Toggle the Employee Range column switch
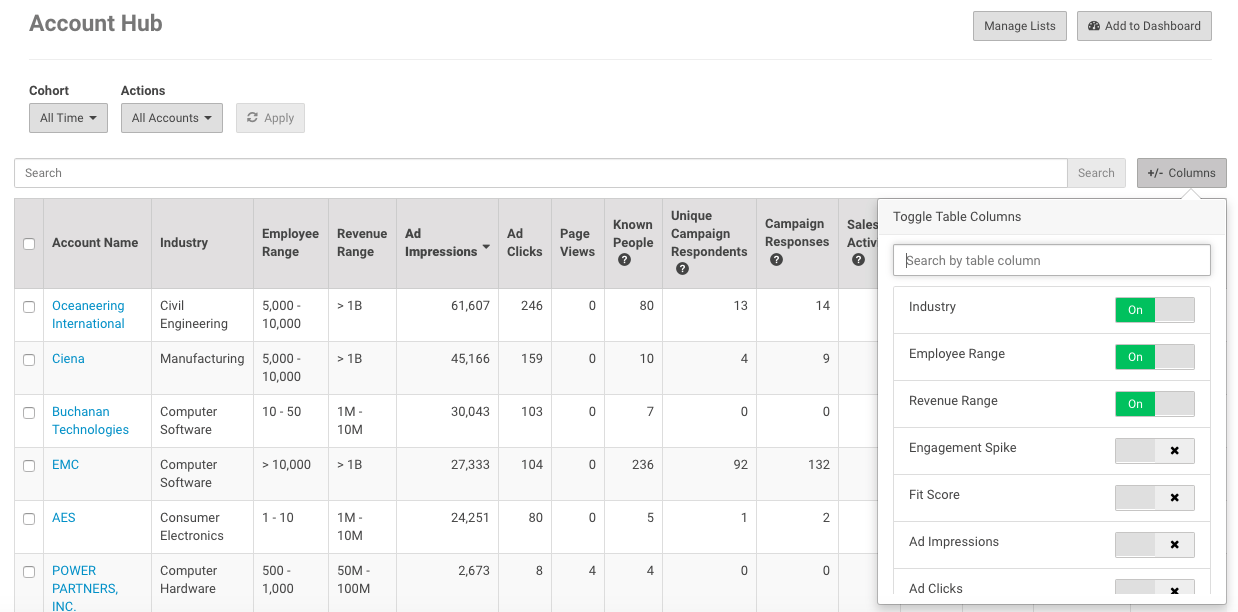This screenshot has height=612, width=1238. 1155,357
